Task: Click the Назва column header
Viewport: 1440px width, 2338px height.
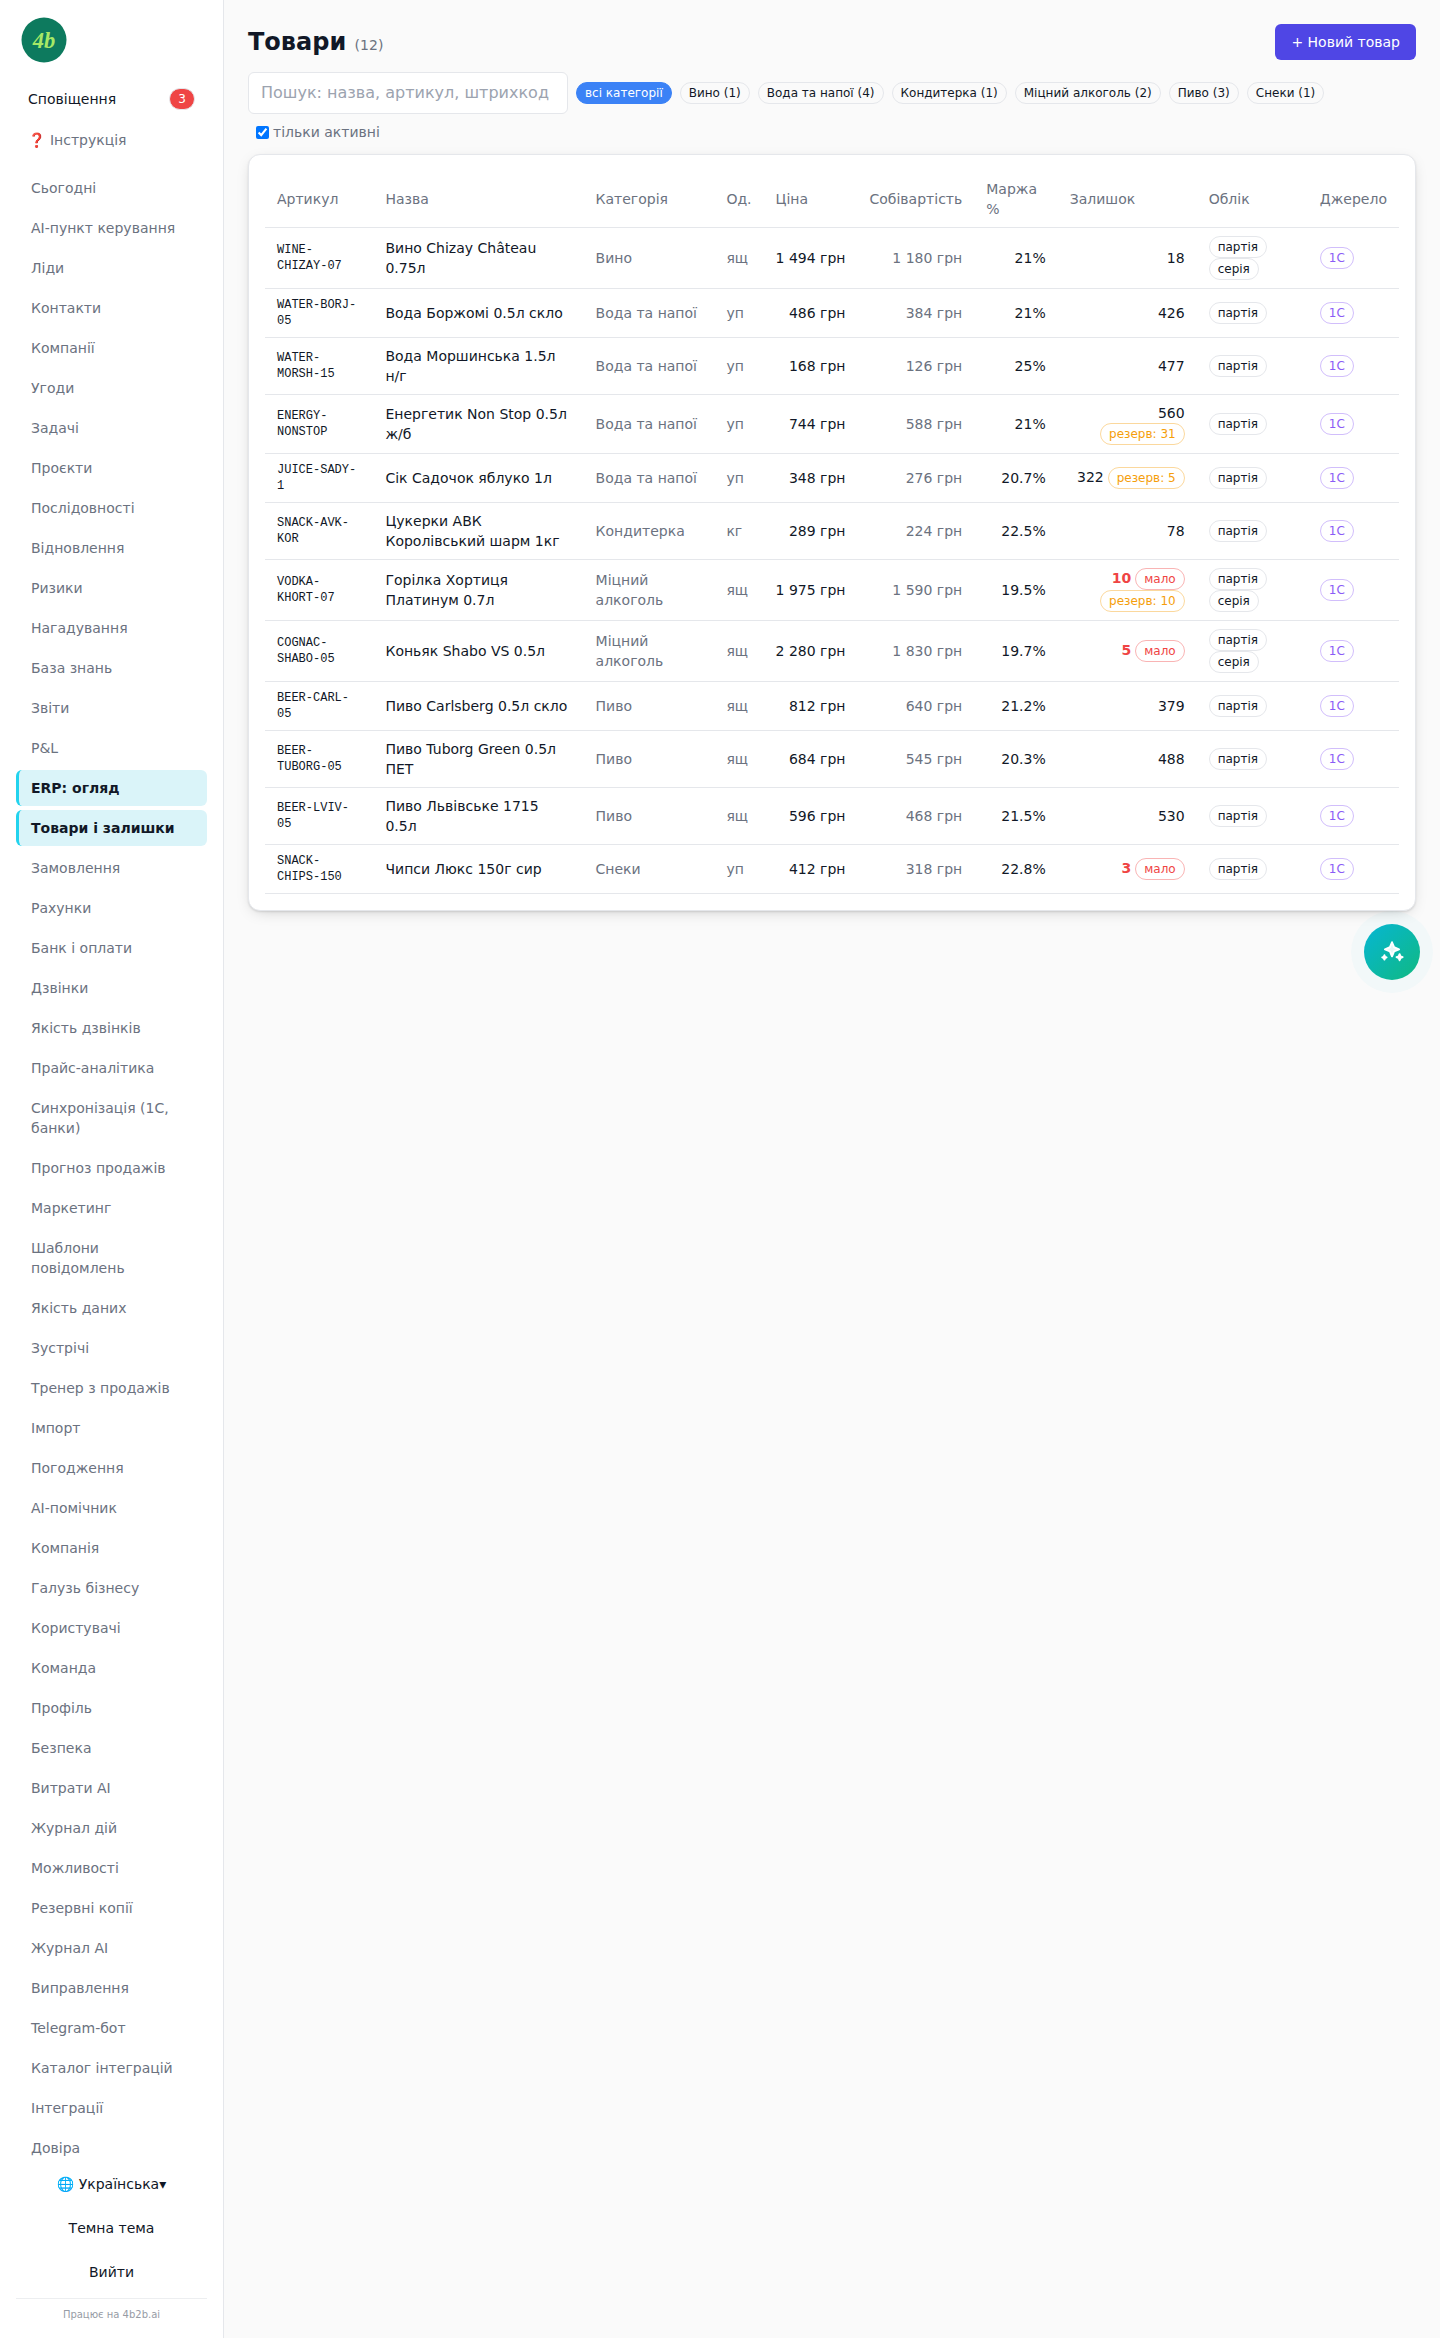Action: tap(407, 199)
